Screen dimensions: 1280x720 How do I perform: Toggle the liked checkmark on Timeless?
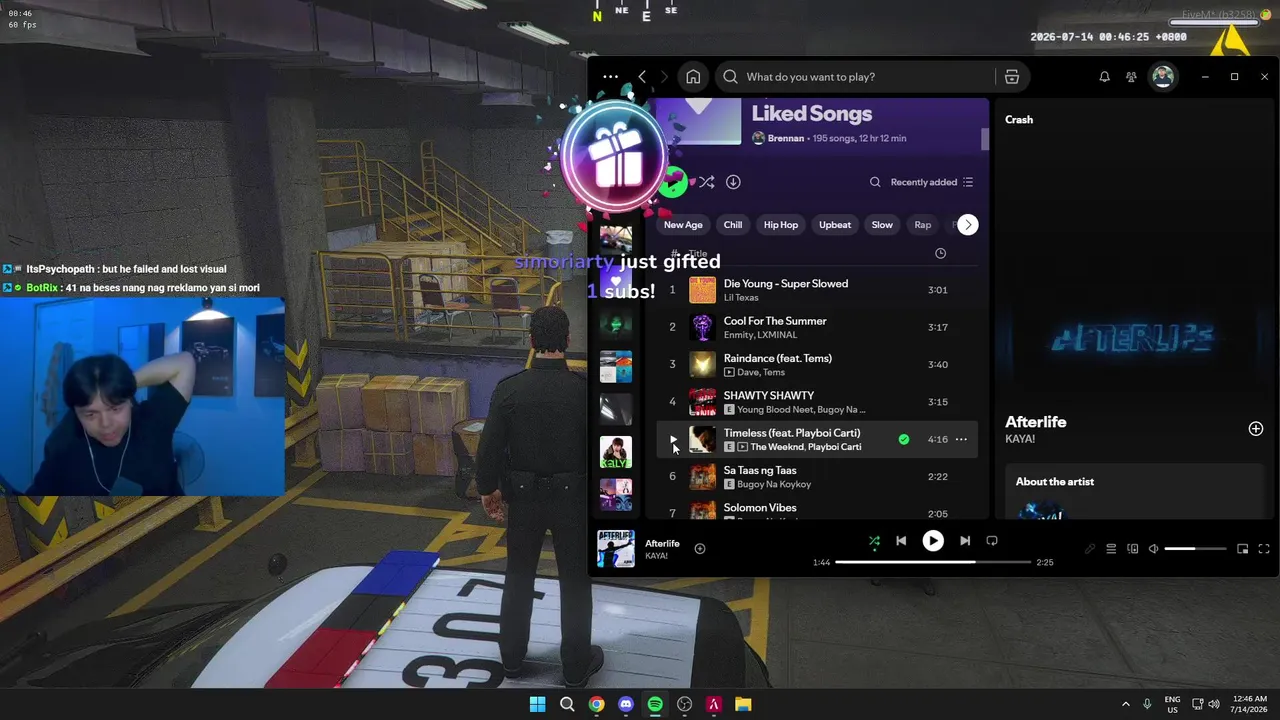click(x=904, y=439)
